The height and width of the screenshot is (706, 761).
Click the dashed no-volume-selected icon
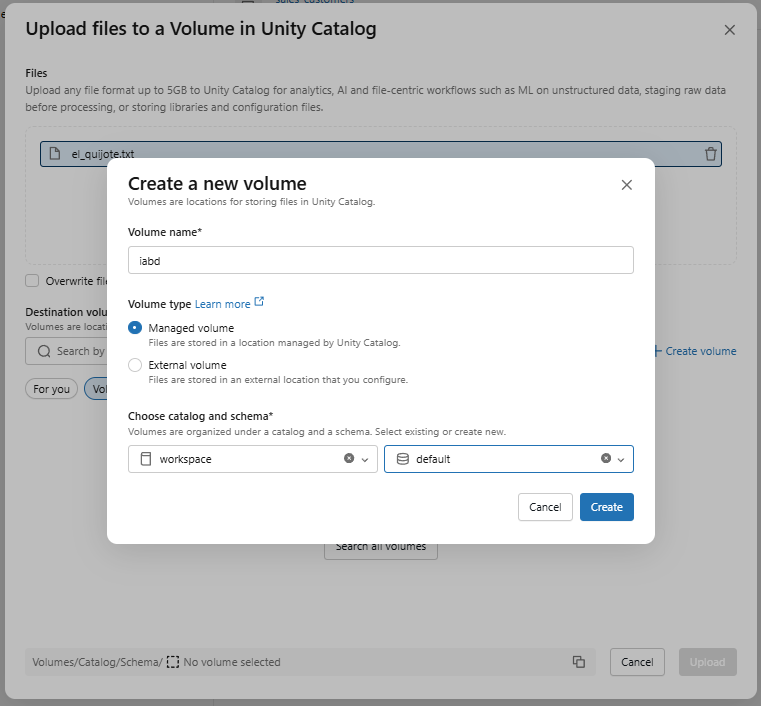click(173, 662)
